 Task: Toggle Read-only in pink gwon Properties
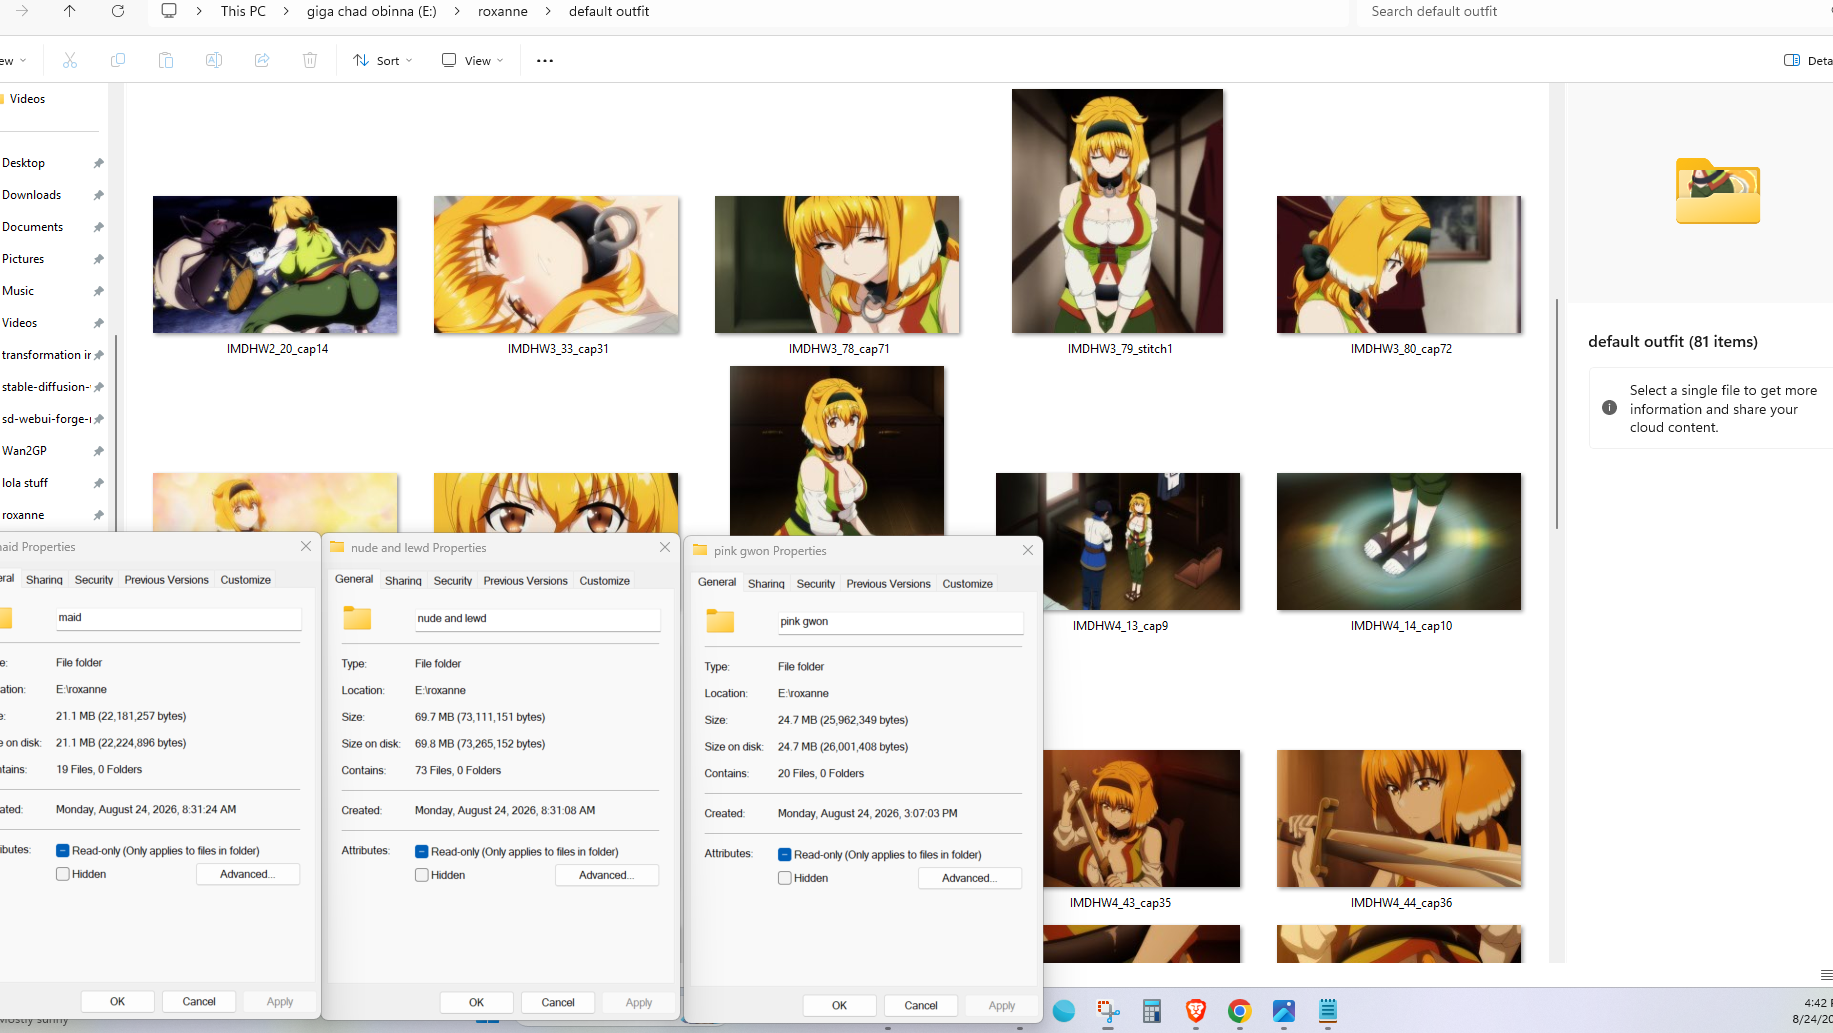click(785, 855)
